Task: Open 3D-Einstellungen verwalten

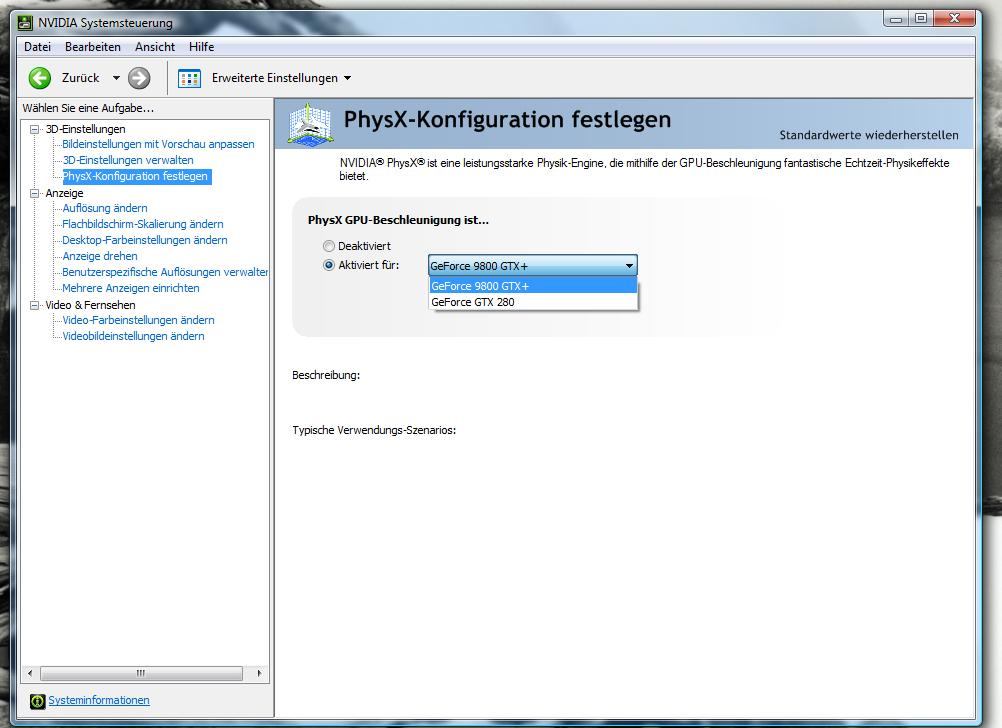Action: (128, 160)
